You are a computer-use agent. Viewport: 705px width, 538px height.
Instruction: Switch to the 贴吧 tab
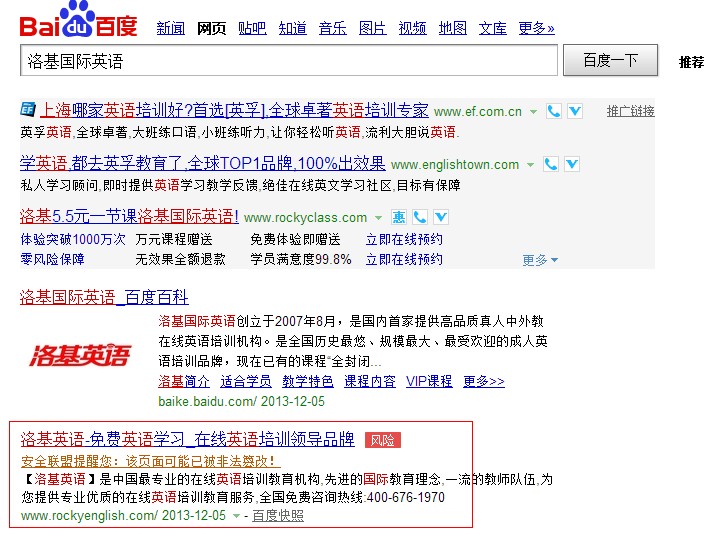pos(252,28)
